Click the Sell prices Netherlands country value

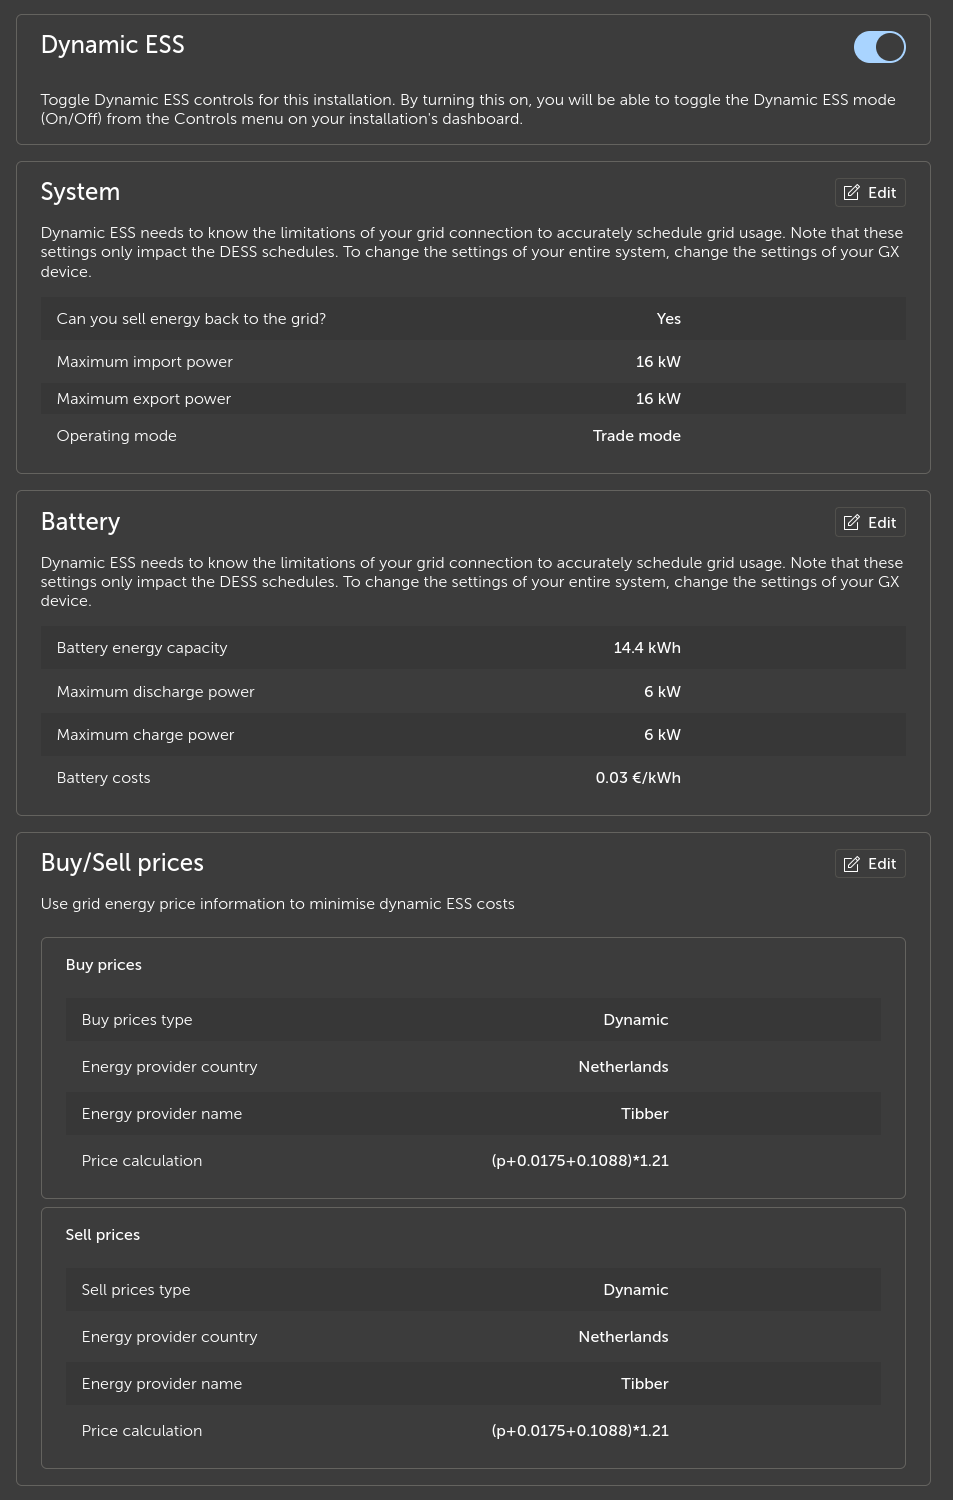click(x=623, y=1337)
